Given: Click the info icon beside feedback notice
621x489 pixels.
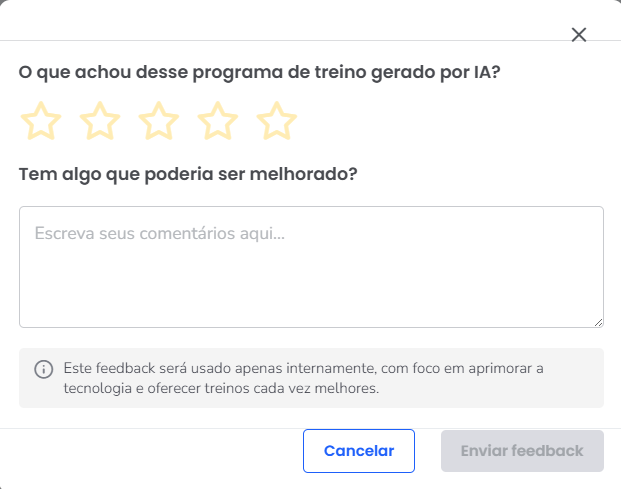Looking at the screenshot, I should click(44, 369).
